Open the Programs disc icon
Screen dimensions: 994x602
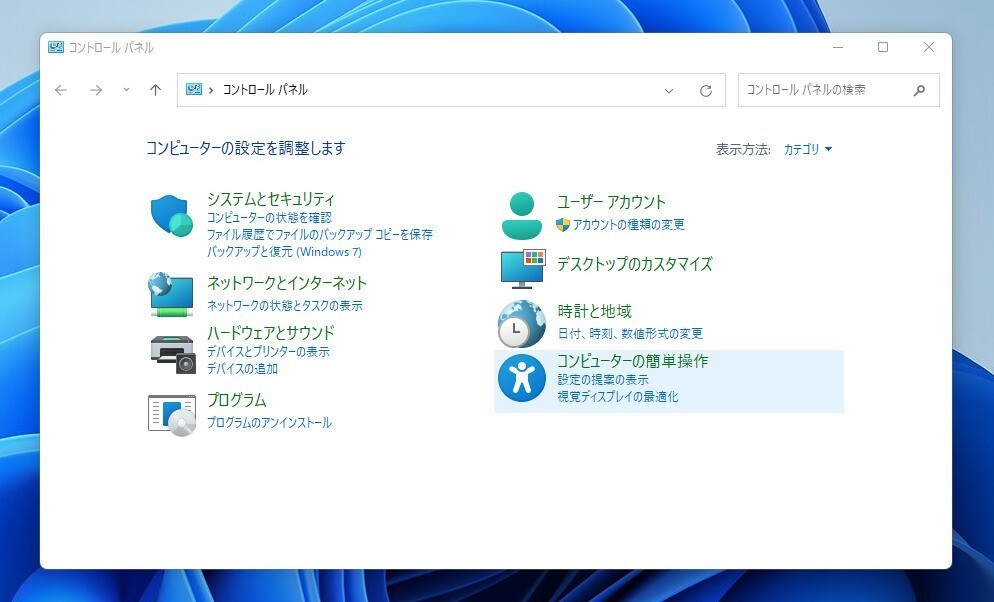[x=171, y=413]
